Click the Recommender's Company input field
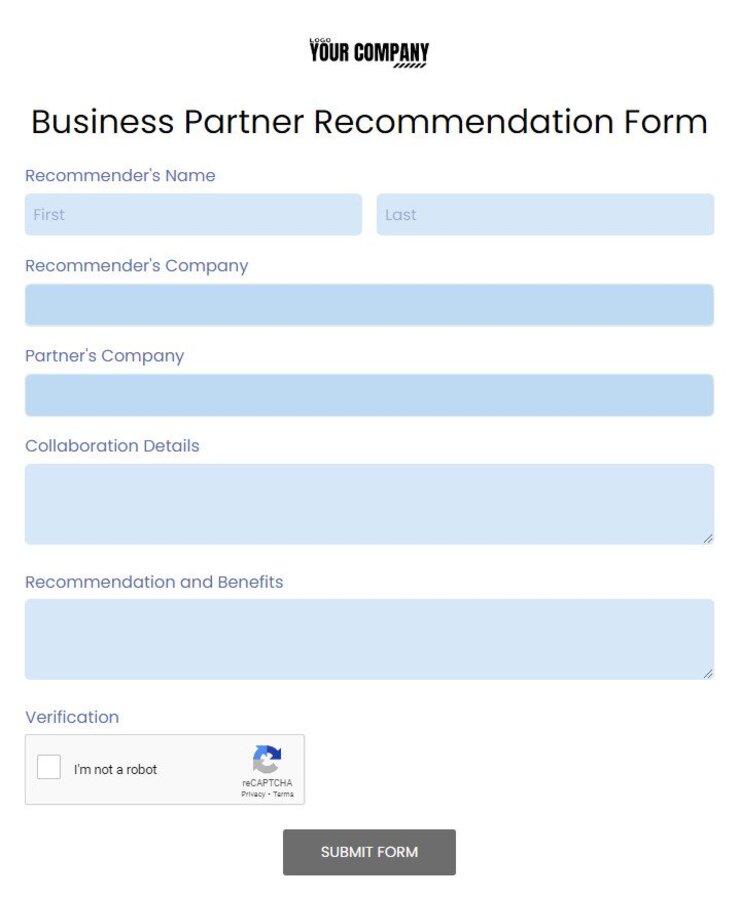Image resolution: width=740 pixels, height=900 pixels. coord(369,305)
